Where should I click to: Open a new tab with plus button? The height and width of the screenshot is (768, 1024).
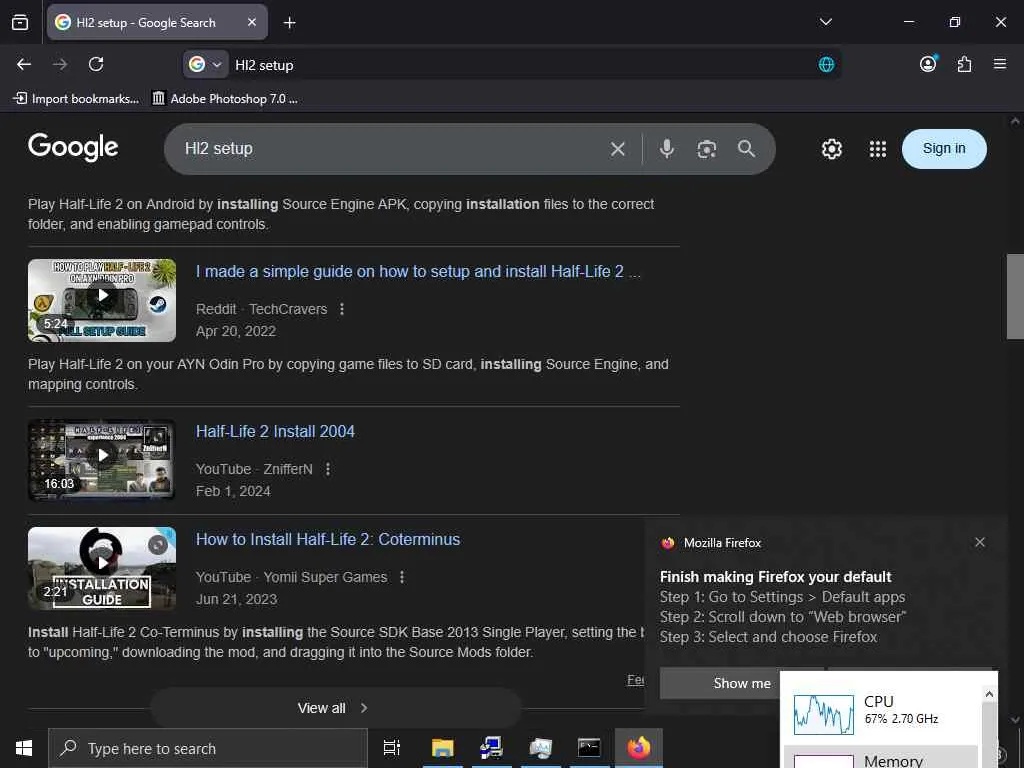tap(289, 23)
